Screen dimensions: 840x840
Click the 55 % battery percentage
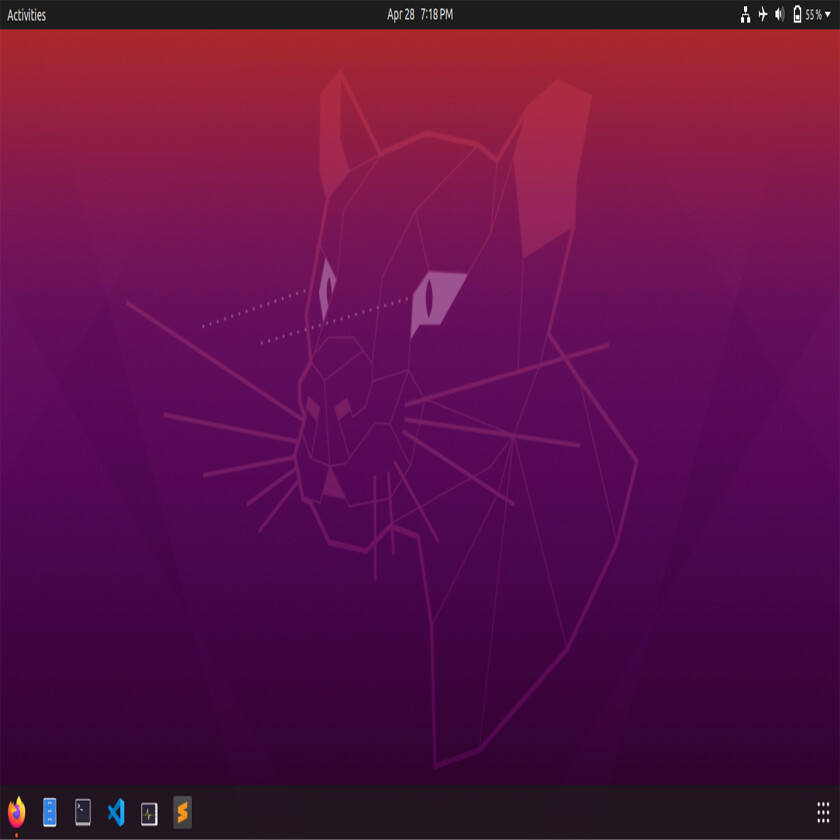812,15
